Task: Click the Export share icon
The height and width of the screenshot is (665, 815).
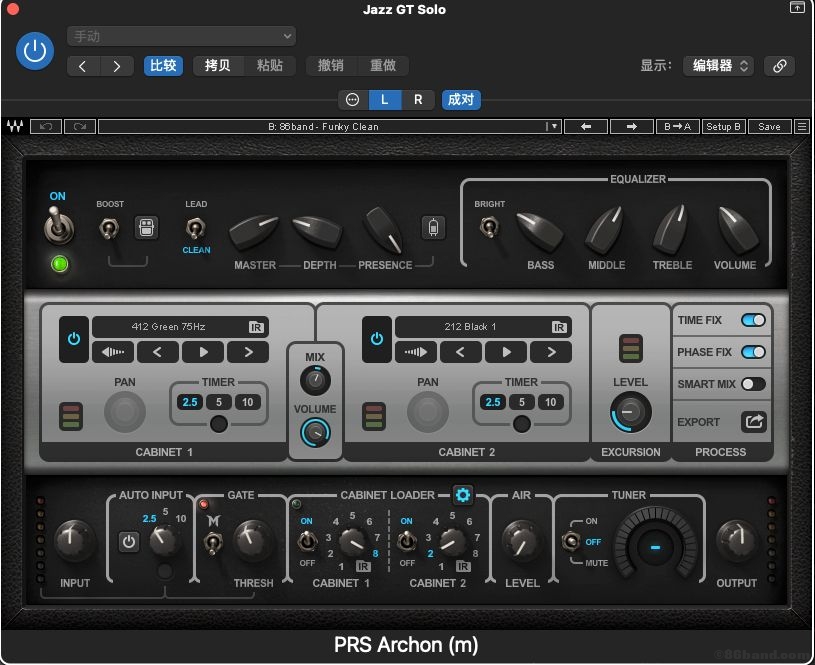Action: click(753, 422)
